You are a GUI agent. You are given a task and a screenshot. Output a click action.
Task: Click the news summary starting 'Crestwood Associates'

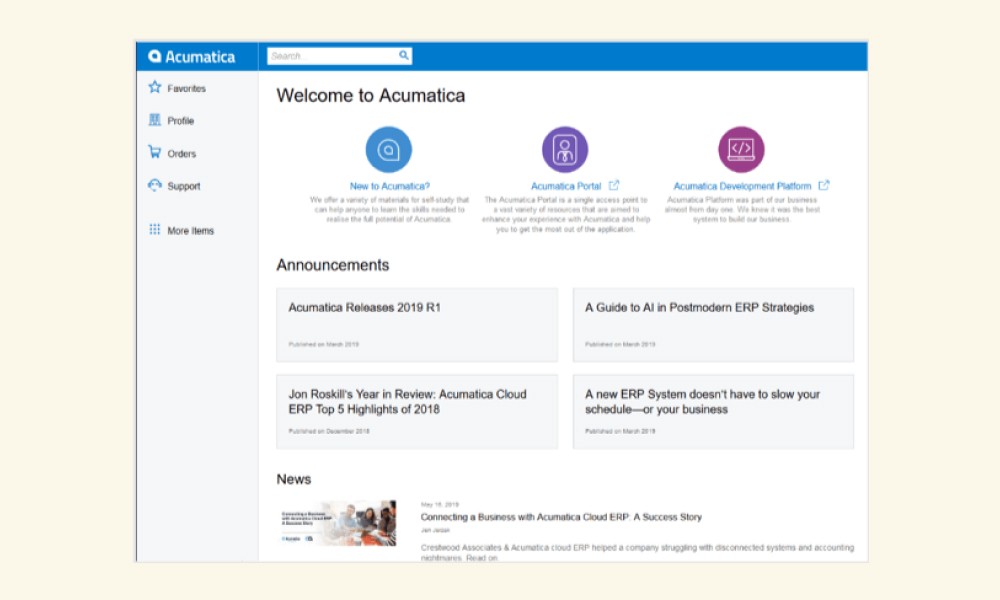tap(637, 552)
